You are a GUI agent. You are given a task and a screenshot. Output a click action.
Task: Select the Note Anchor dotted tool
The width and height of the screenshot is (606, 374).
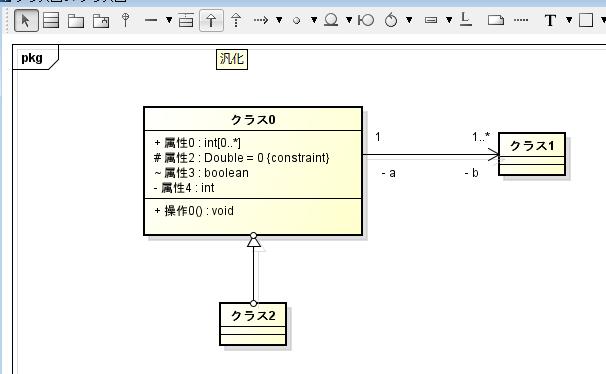[521, 20]
